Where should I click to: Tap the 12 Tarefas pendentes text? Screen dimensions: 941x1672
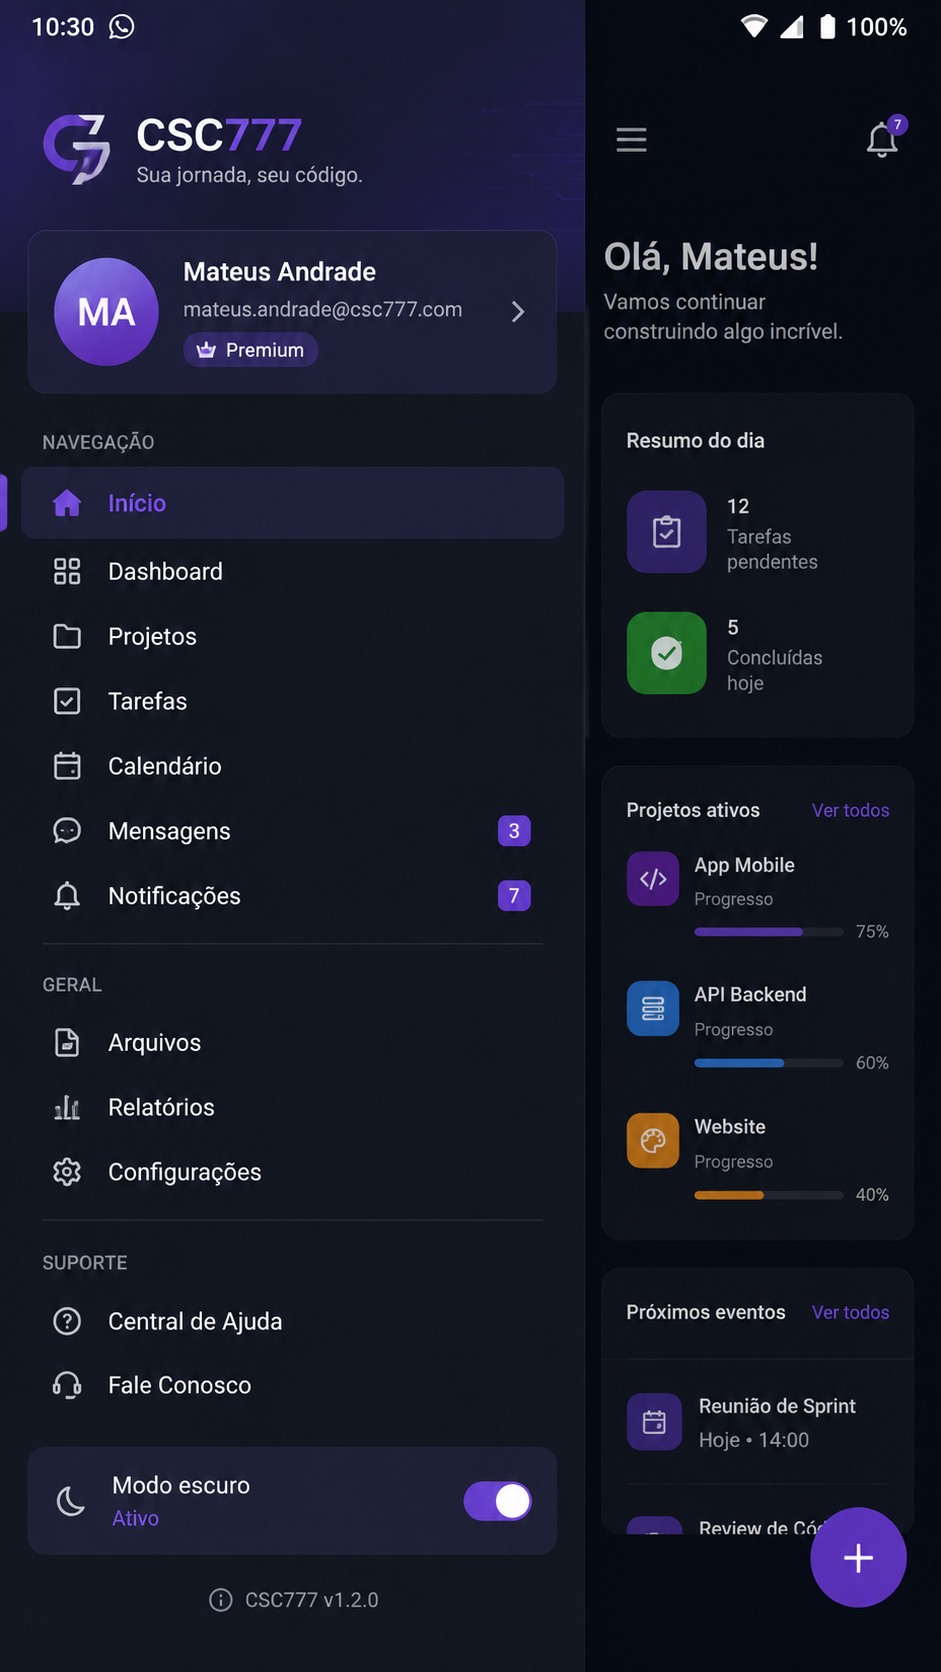coord(772,533)
